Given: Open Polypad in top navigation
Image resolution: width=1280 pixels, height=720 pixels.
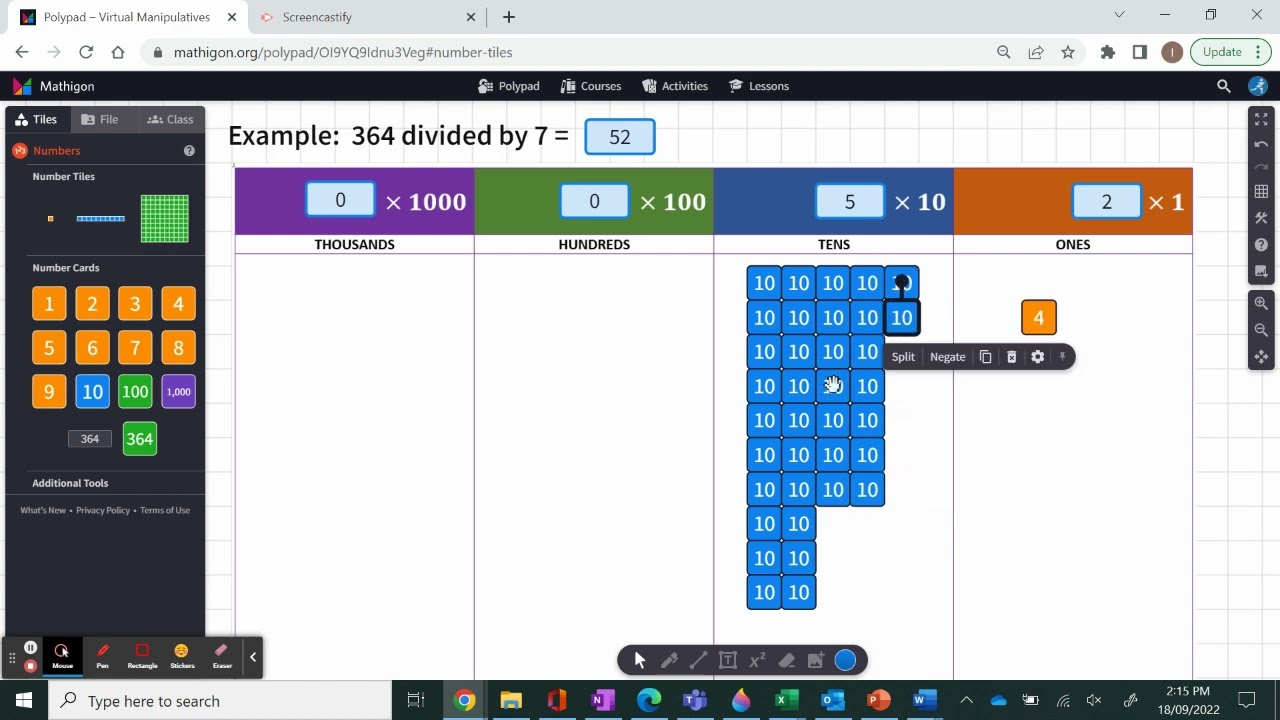Looking at the screenshot, I should click(509, 86).
